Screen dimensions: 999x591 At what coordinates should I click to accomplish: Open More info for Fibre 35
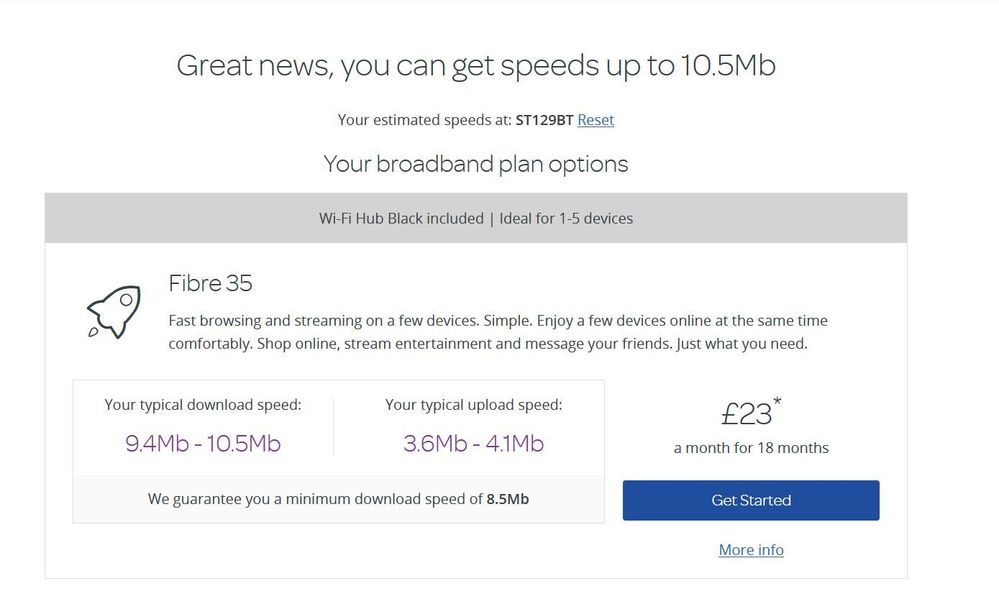click(x=751, y=549)
